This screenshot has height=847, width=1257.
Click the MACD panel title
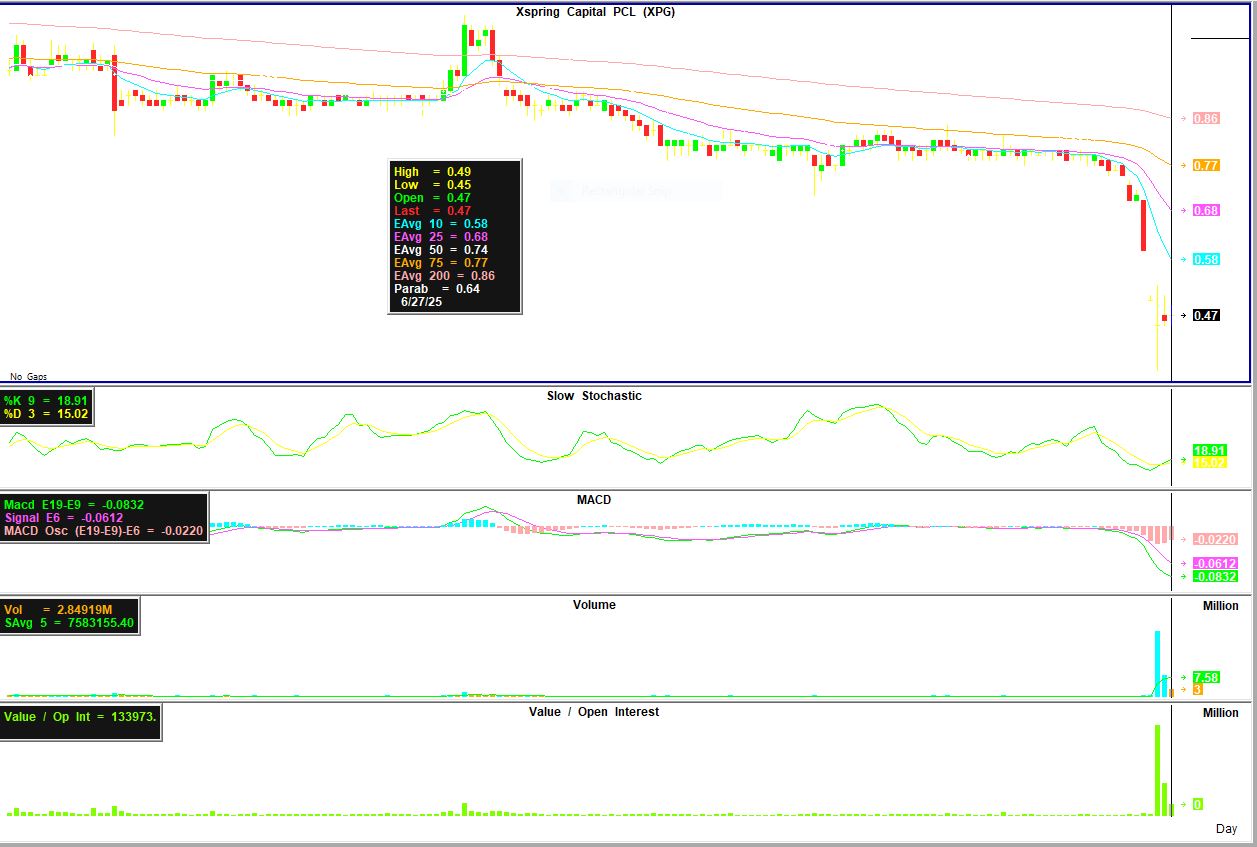[x=594, y=500]
